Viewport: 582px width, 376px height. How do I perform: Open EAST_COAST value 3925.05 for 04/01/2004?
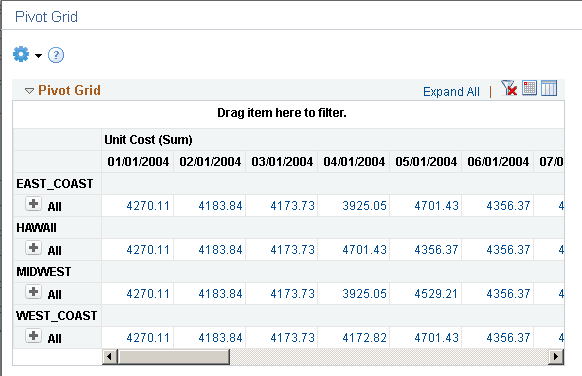(364, 206)
